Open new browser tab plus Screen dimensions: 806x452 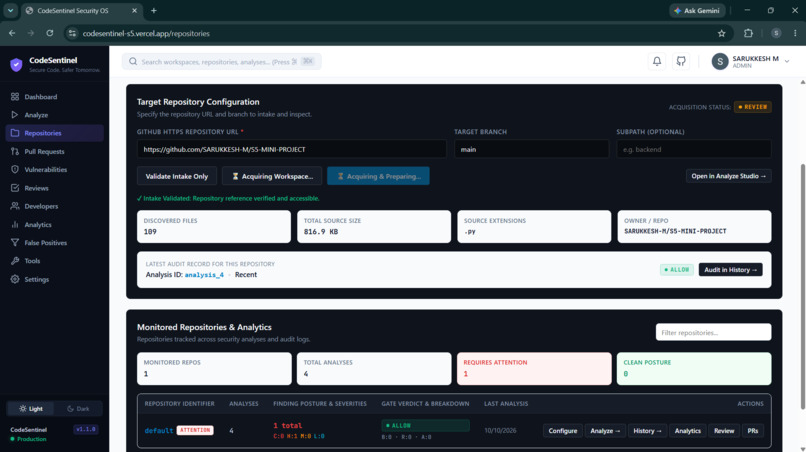point(154,10)
